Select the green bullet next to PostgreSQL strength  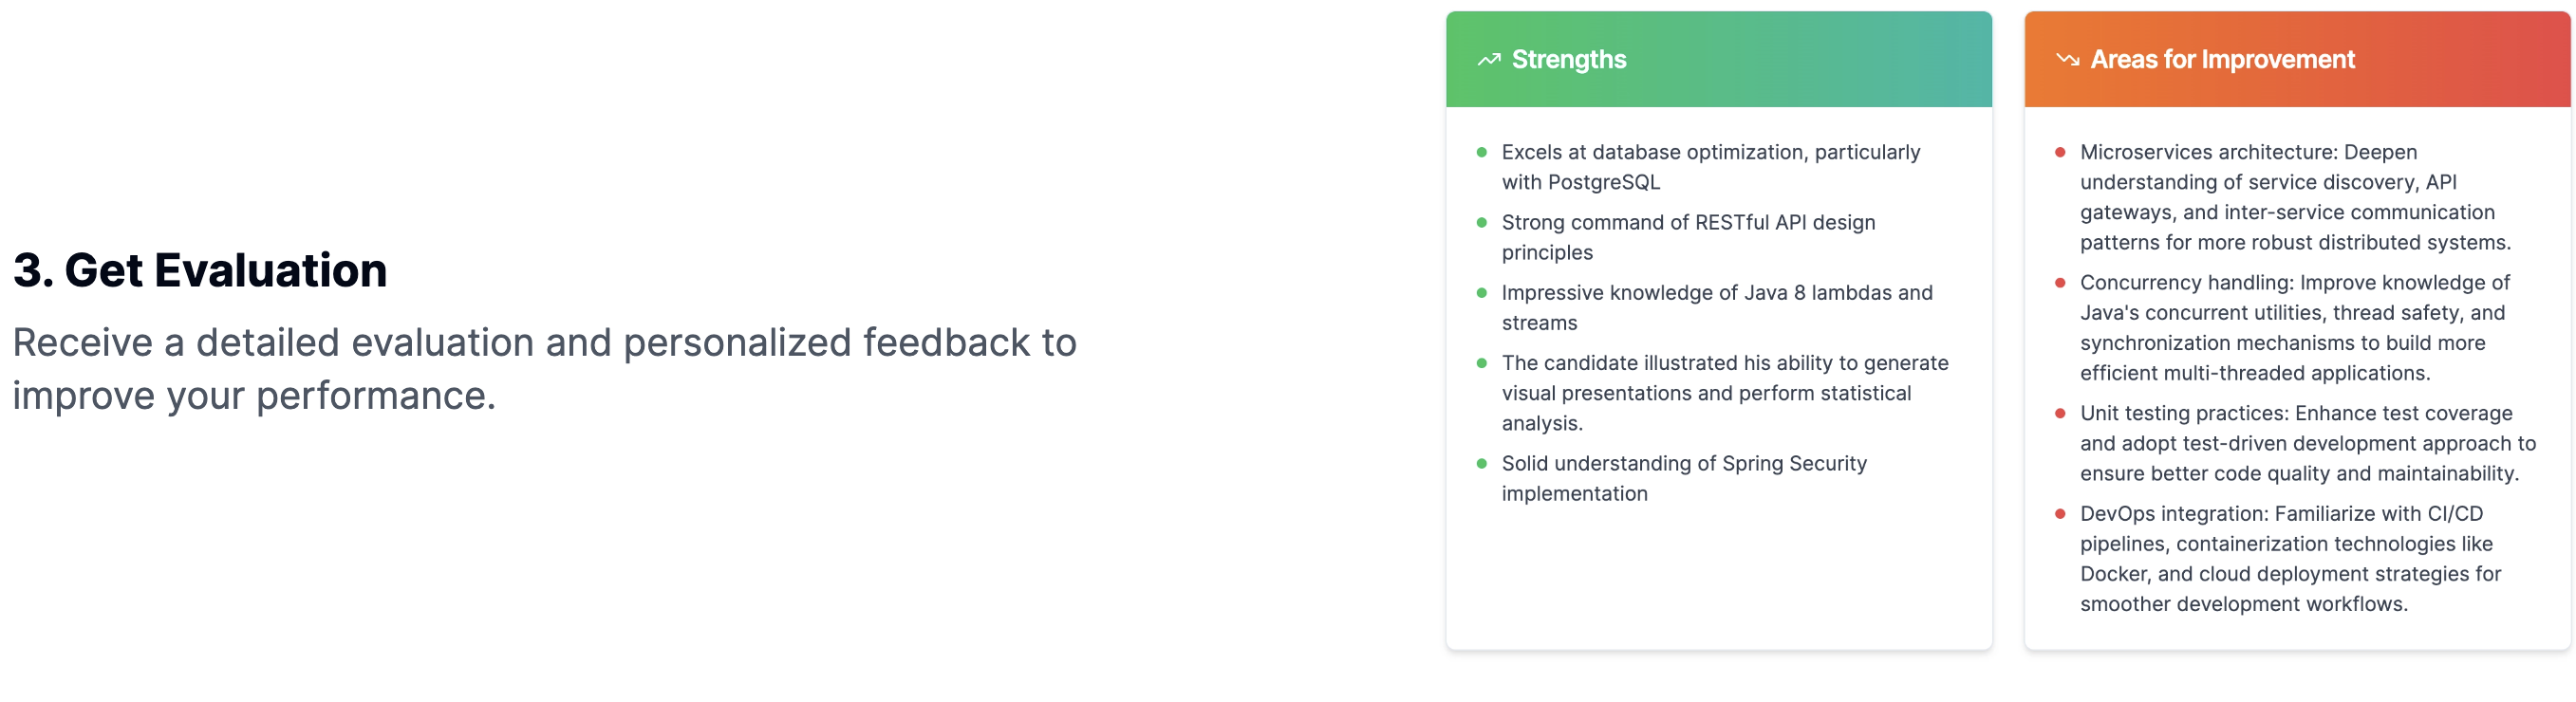click(x=1482, y=153)
